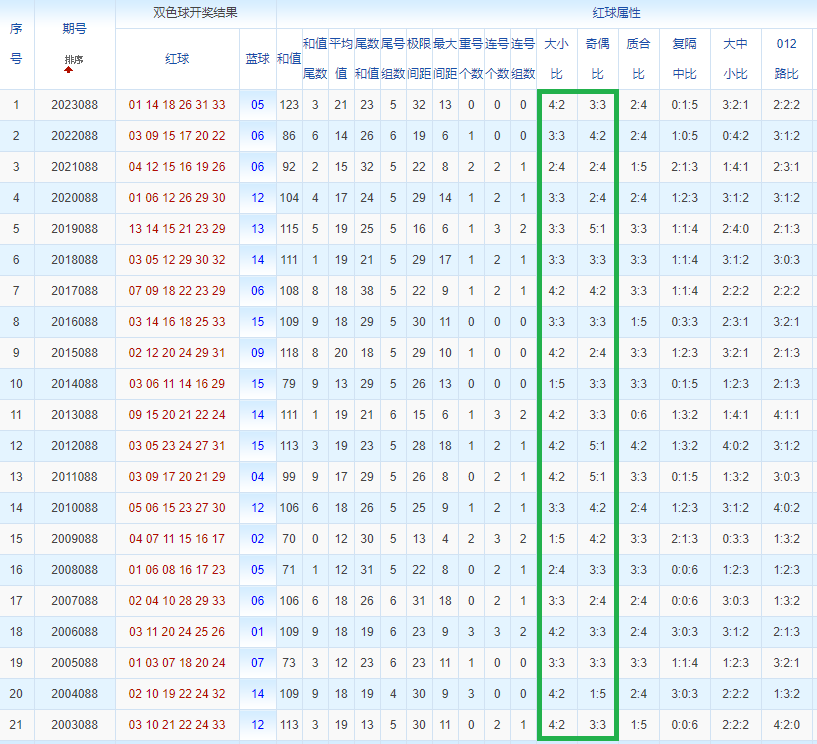Click the red sort arrow under 期号
Screen dimensions: 817x744
pos(69,70)
